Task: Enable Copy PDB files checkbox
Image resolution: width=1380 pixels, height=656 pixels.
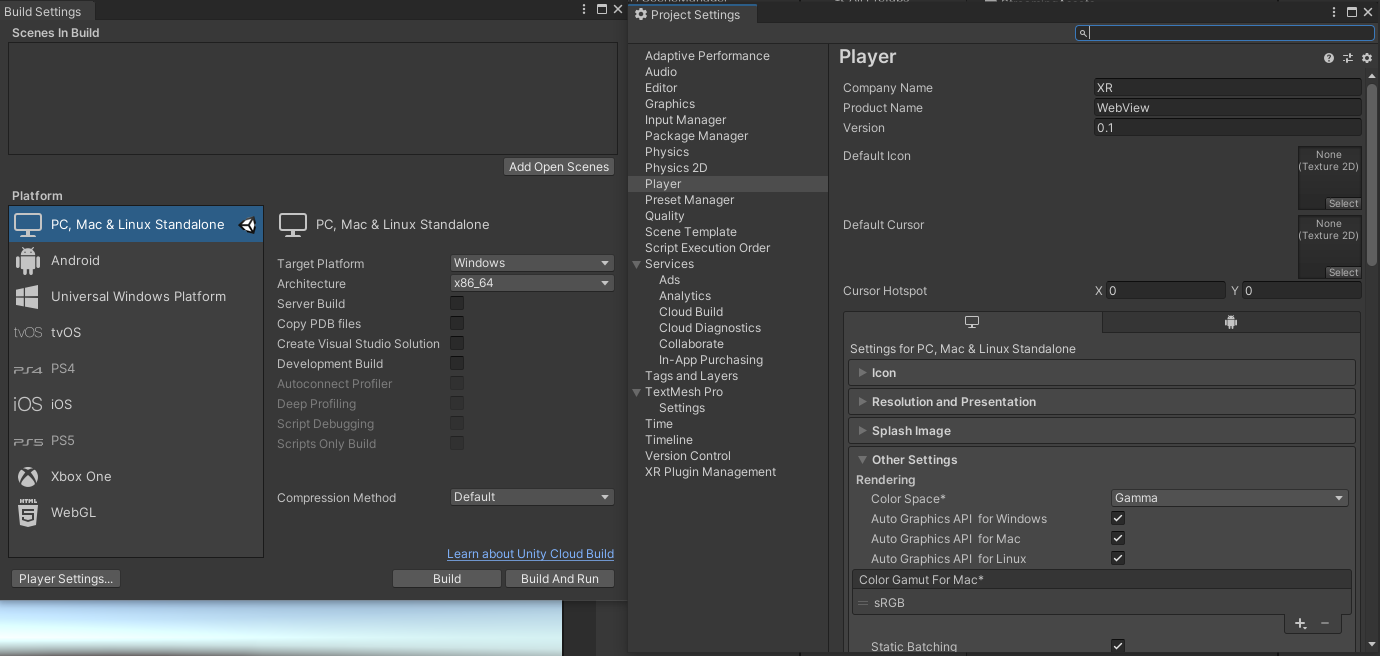Action: click(x=457, y=323)
